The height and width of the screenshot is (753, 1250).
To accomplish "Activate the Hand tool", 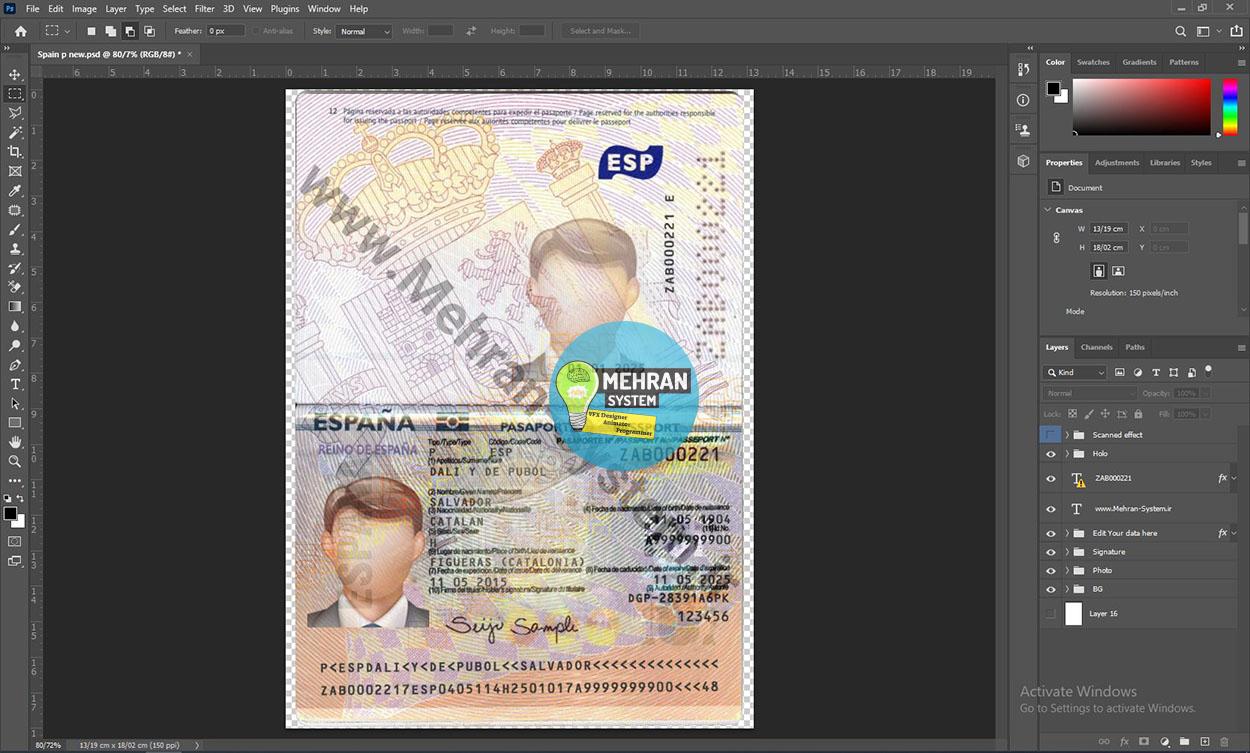I will tap(15, 442).
